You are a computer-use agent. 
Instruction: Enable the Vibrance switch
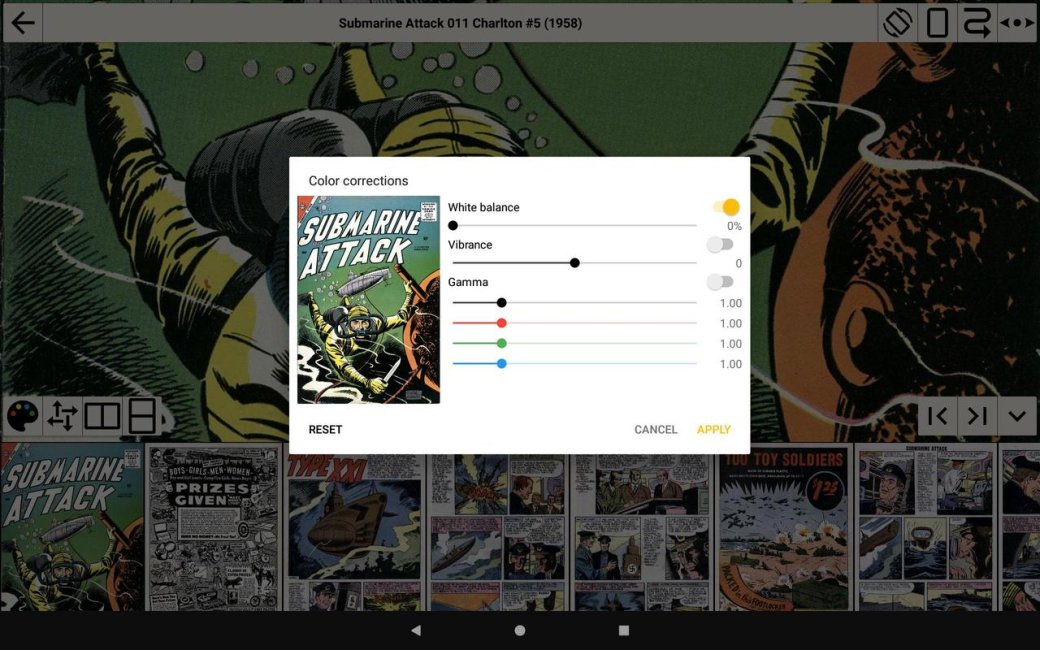(720, 245)
